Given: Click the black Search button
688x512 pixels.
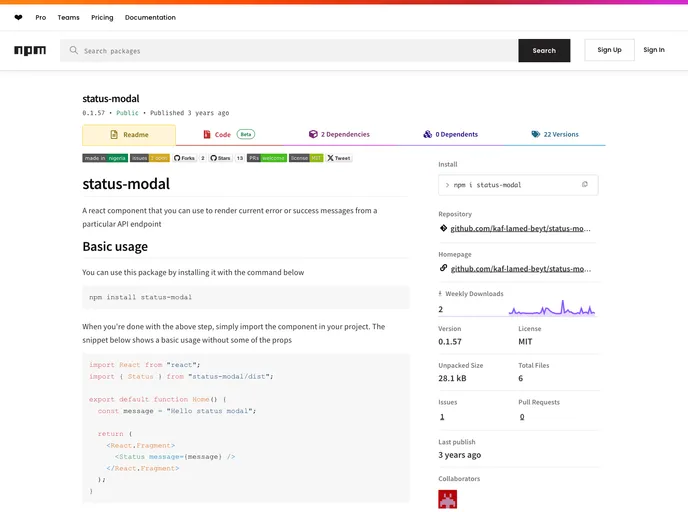Looking at the screenshot, I should point(544,50).
